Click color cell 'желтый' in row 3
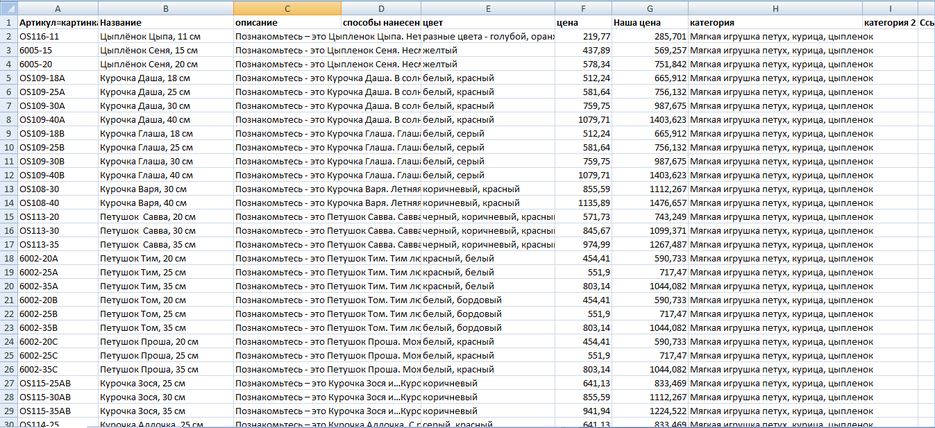Screen dimensions: 935x428 coord(488,51)
